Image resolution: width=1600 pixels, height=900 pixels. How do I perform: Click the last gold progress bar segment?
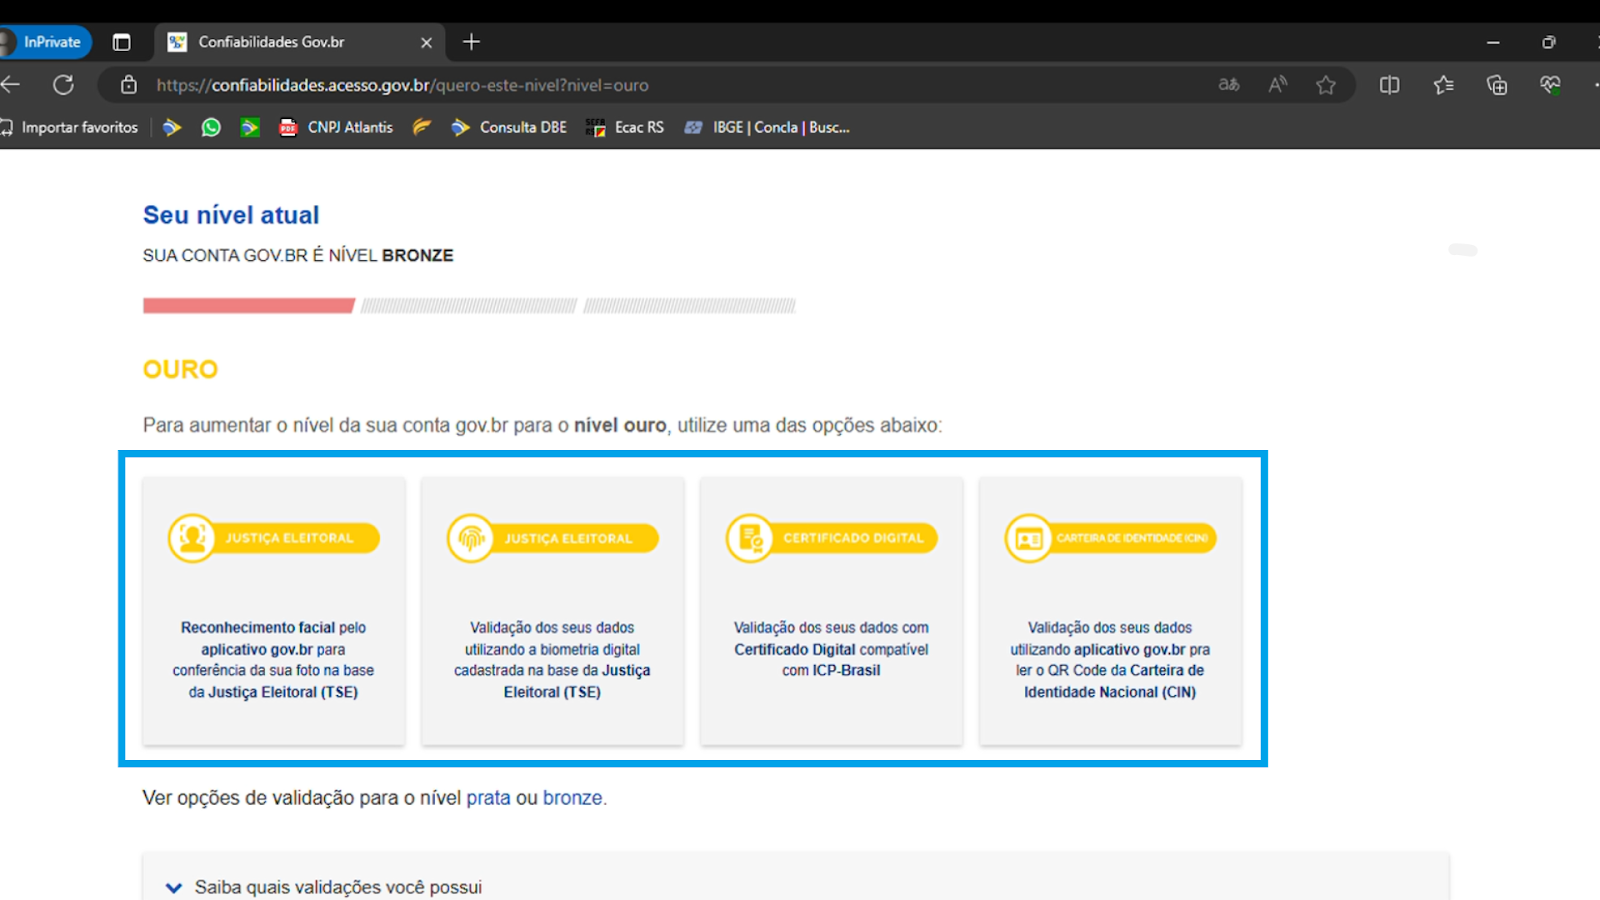tap(690, 305)
